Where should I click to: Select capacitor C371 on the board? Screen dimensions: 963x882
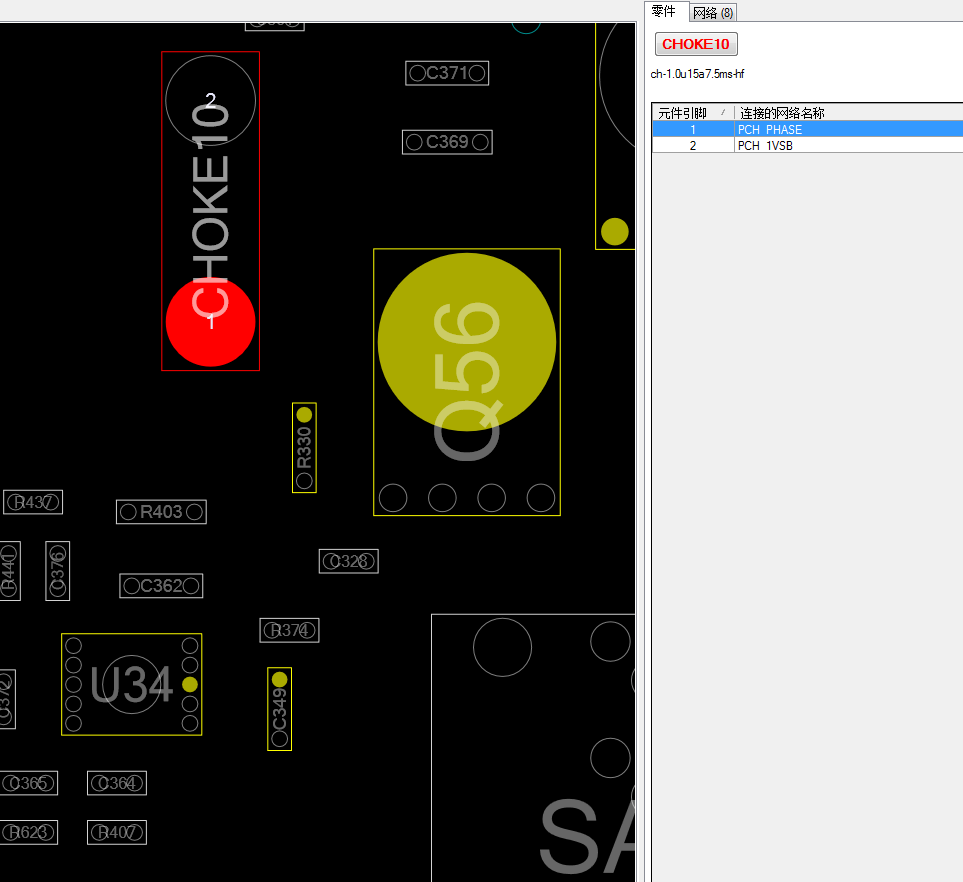447,73
